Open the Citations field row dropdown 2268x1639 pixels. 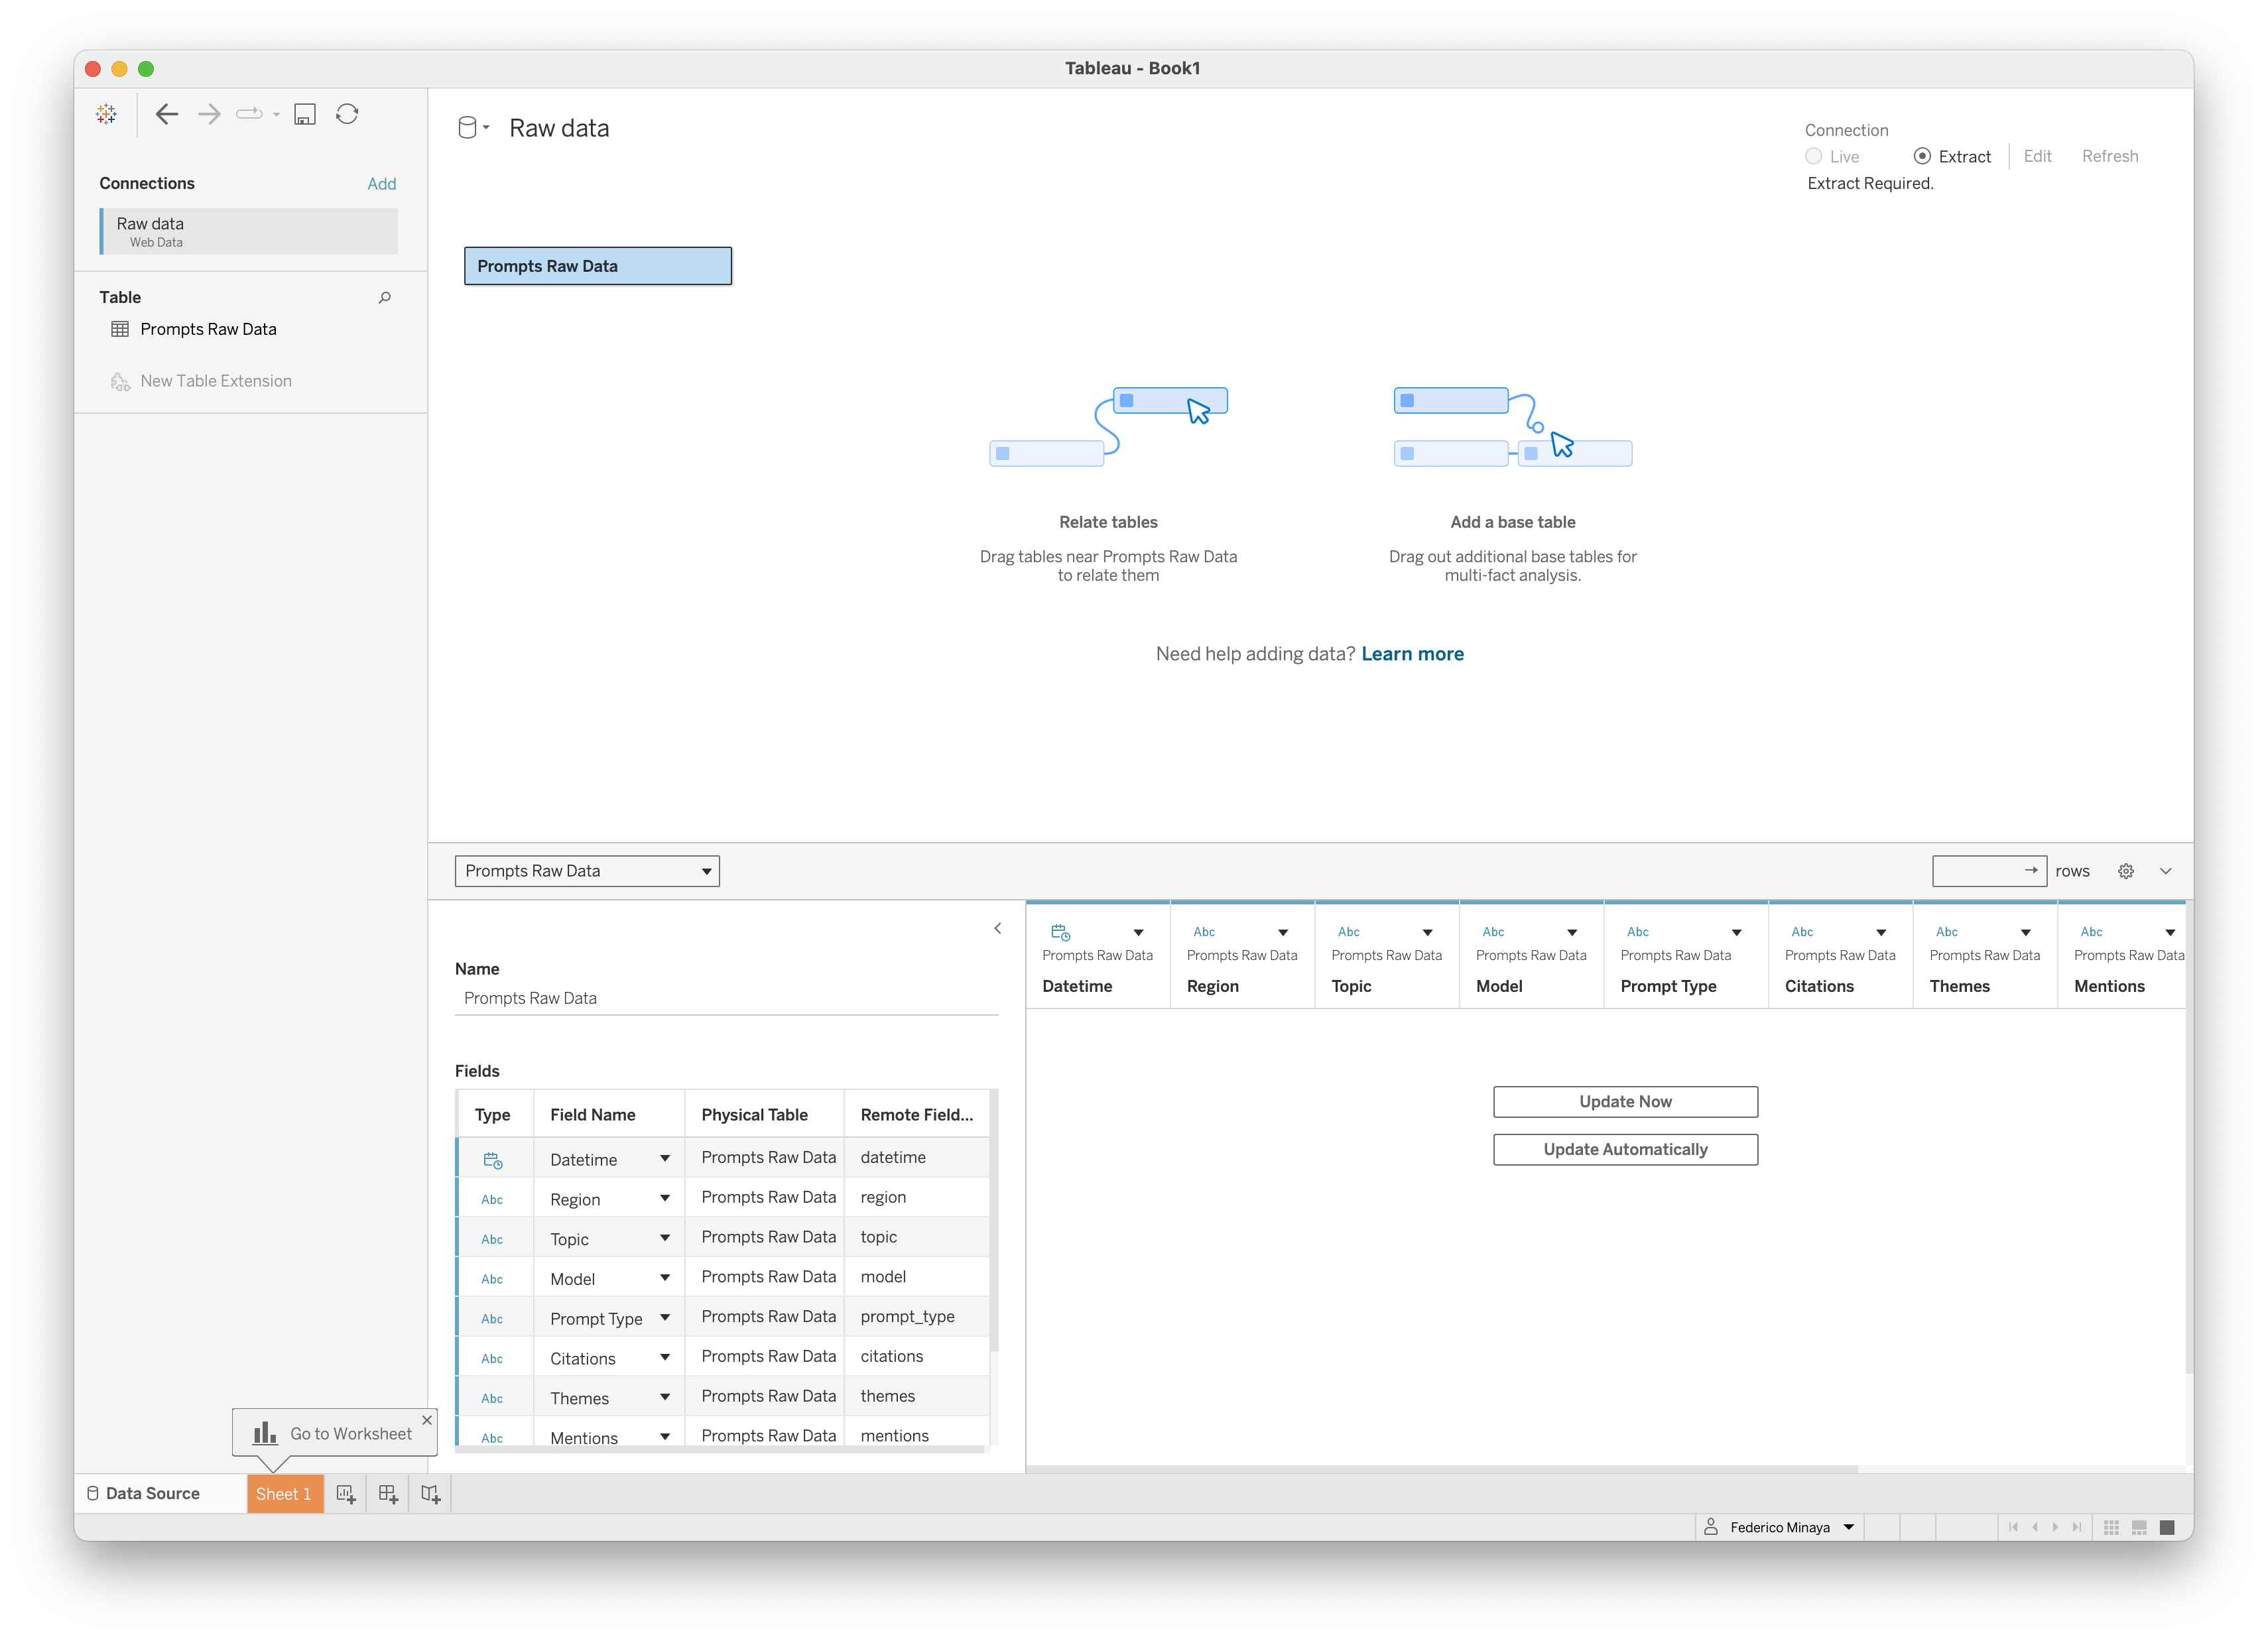pyautogui.click(x=665, y=1357)
